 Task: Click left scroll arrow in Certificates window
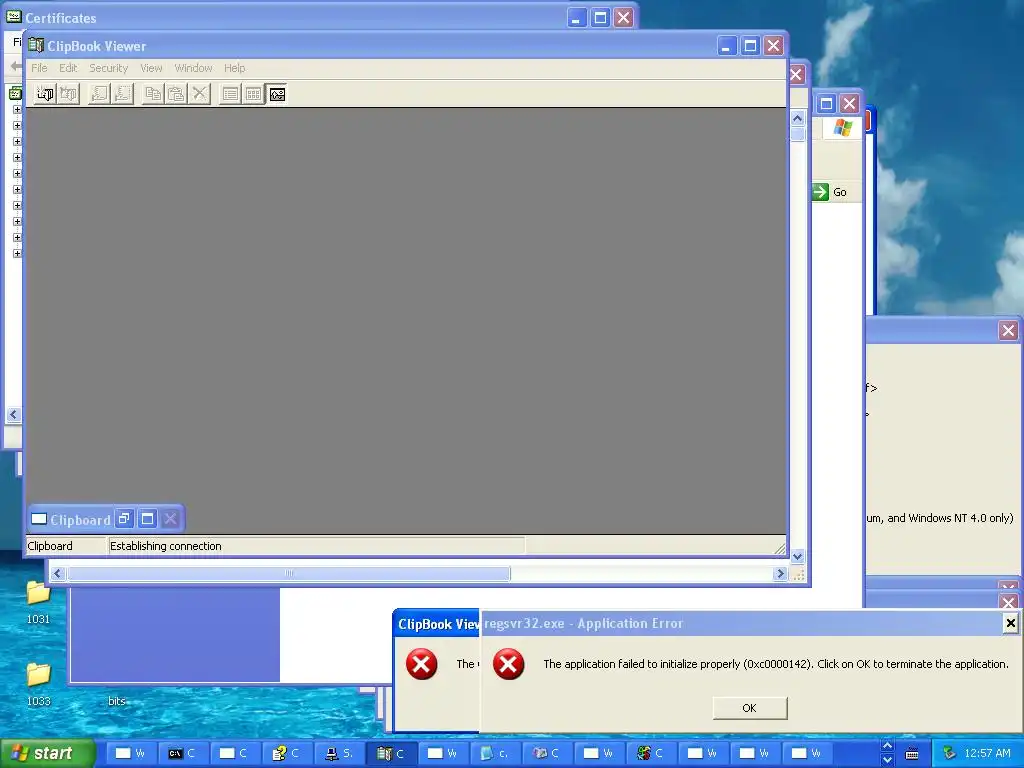pyautogui.click(x=13, y=415)
